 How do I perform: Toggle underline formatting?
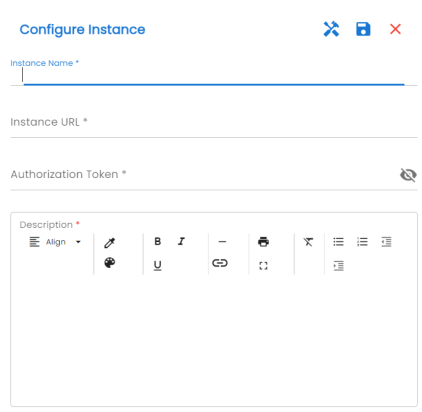pyautogui.click(x=158, y=265)
